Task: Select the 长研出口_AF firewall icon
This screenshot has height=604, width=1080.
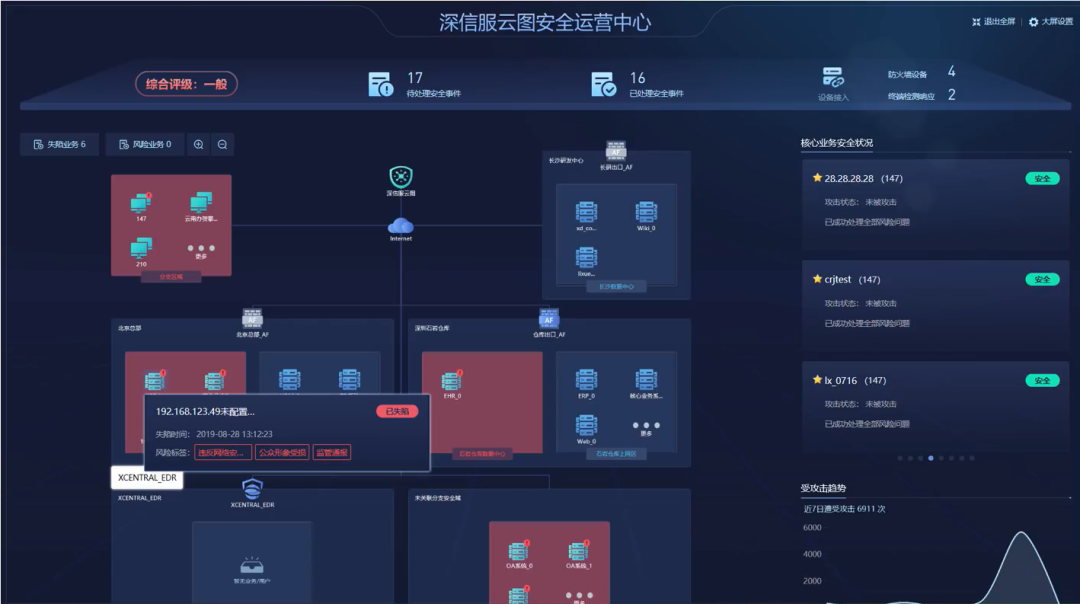Action: [x=616, y=151]
